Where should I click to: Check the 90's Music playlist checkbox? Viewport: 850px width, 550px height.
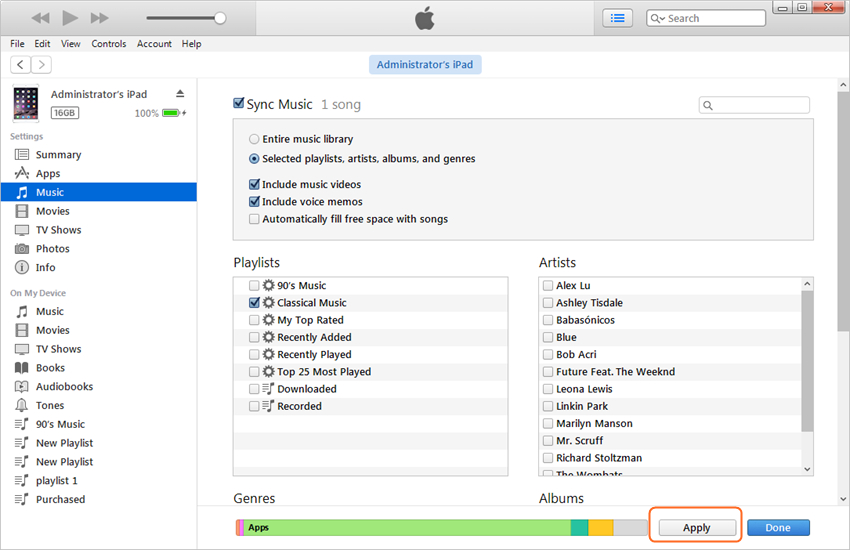coord(254,286)
